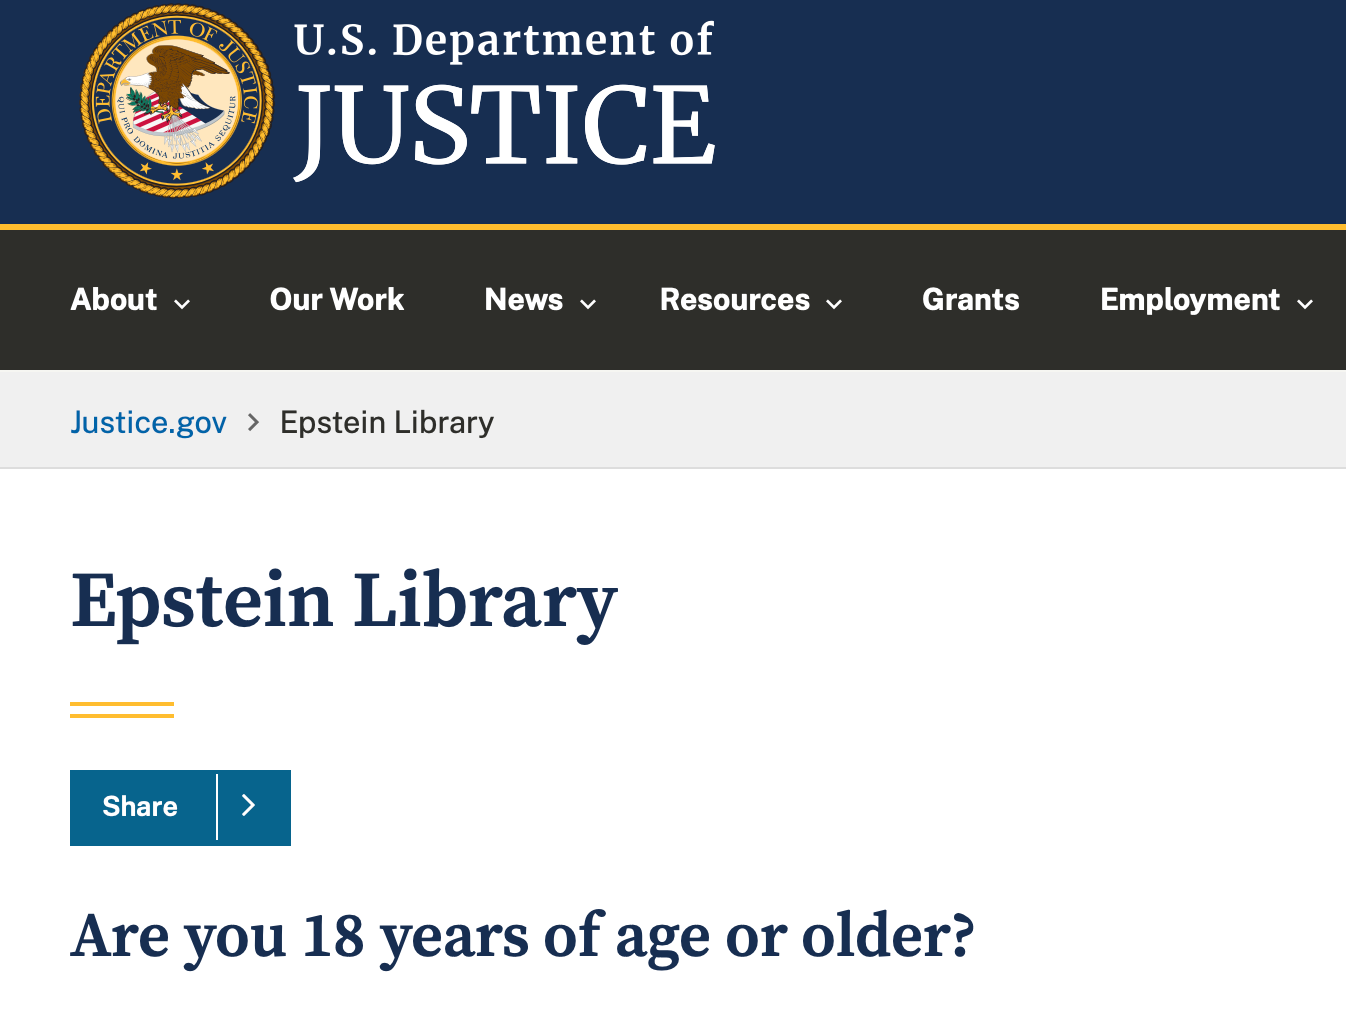The image size is (1346, 1010).
Task: Expand the chevron beside About
Action: click(182, 304)
